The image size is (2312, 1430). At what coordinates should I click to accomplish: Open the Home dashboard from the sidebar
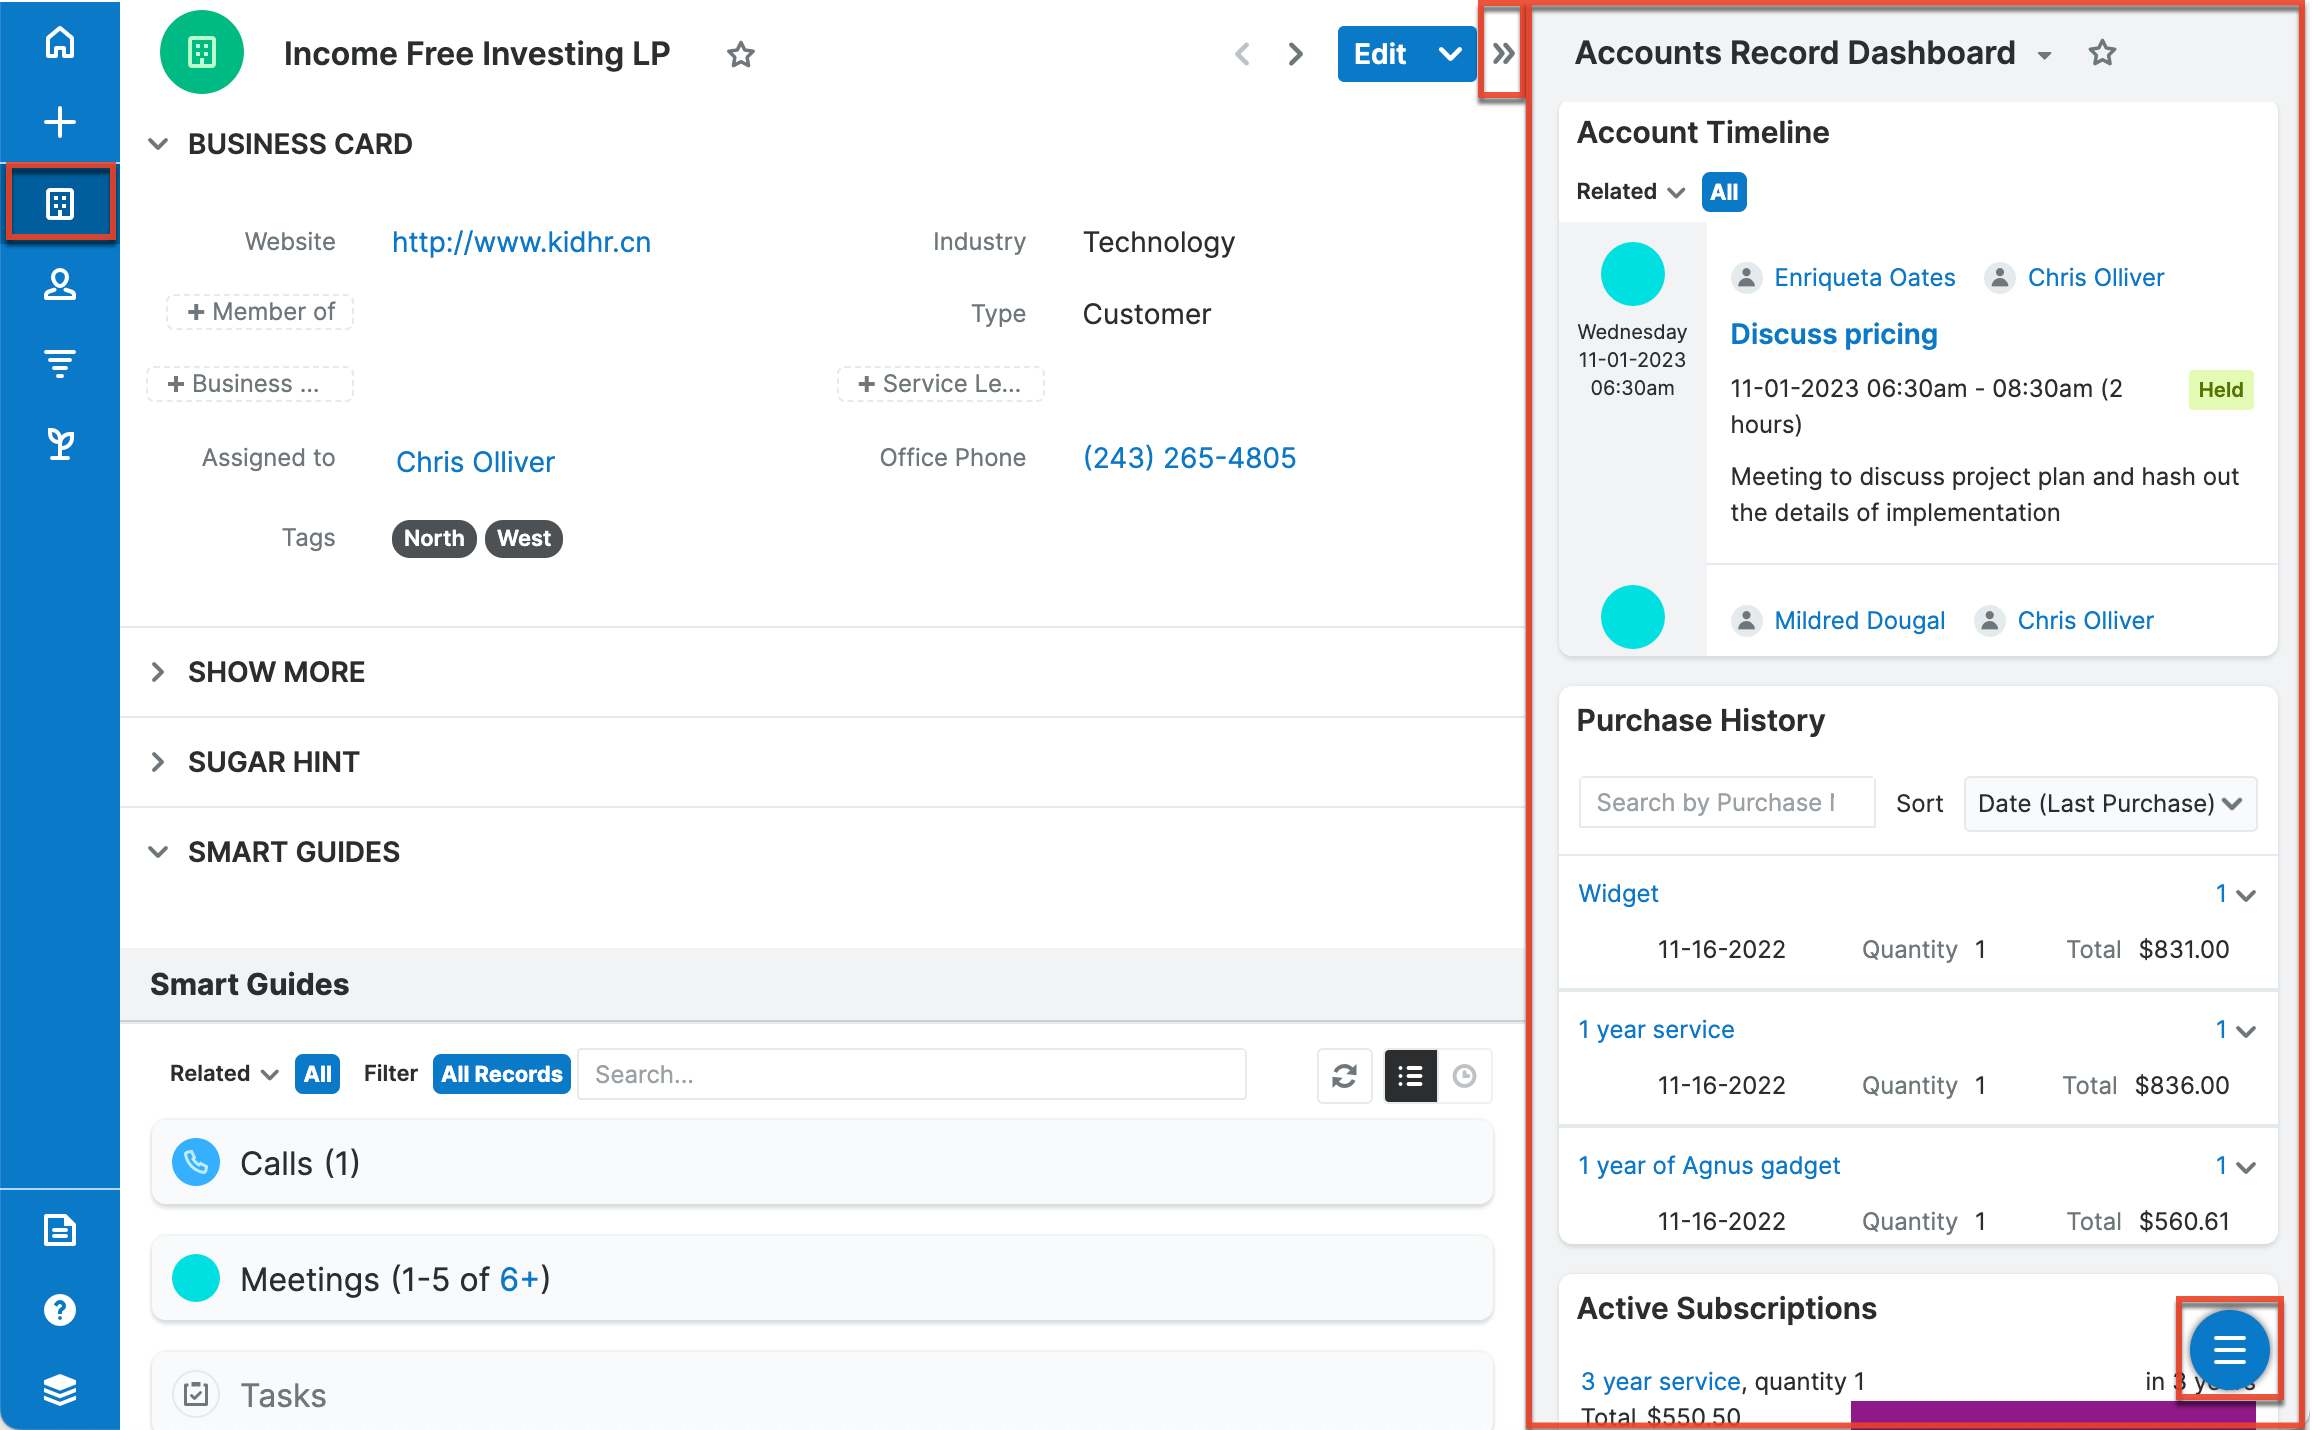(60, 41)
